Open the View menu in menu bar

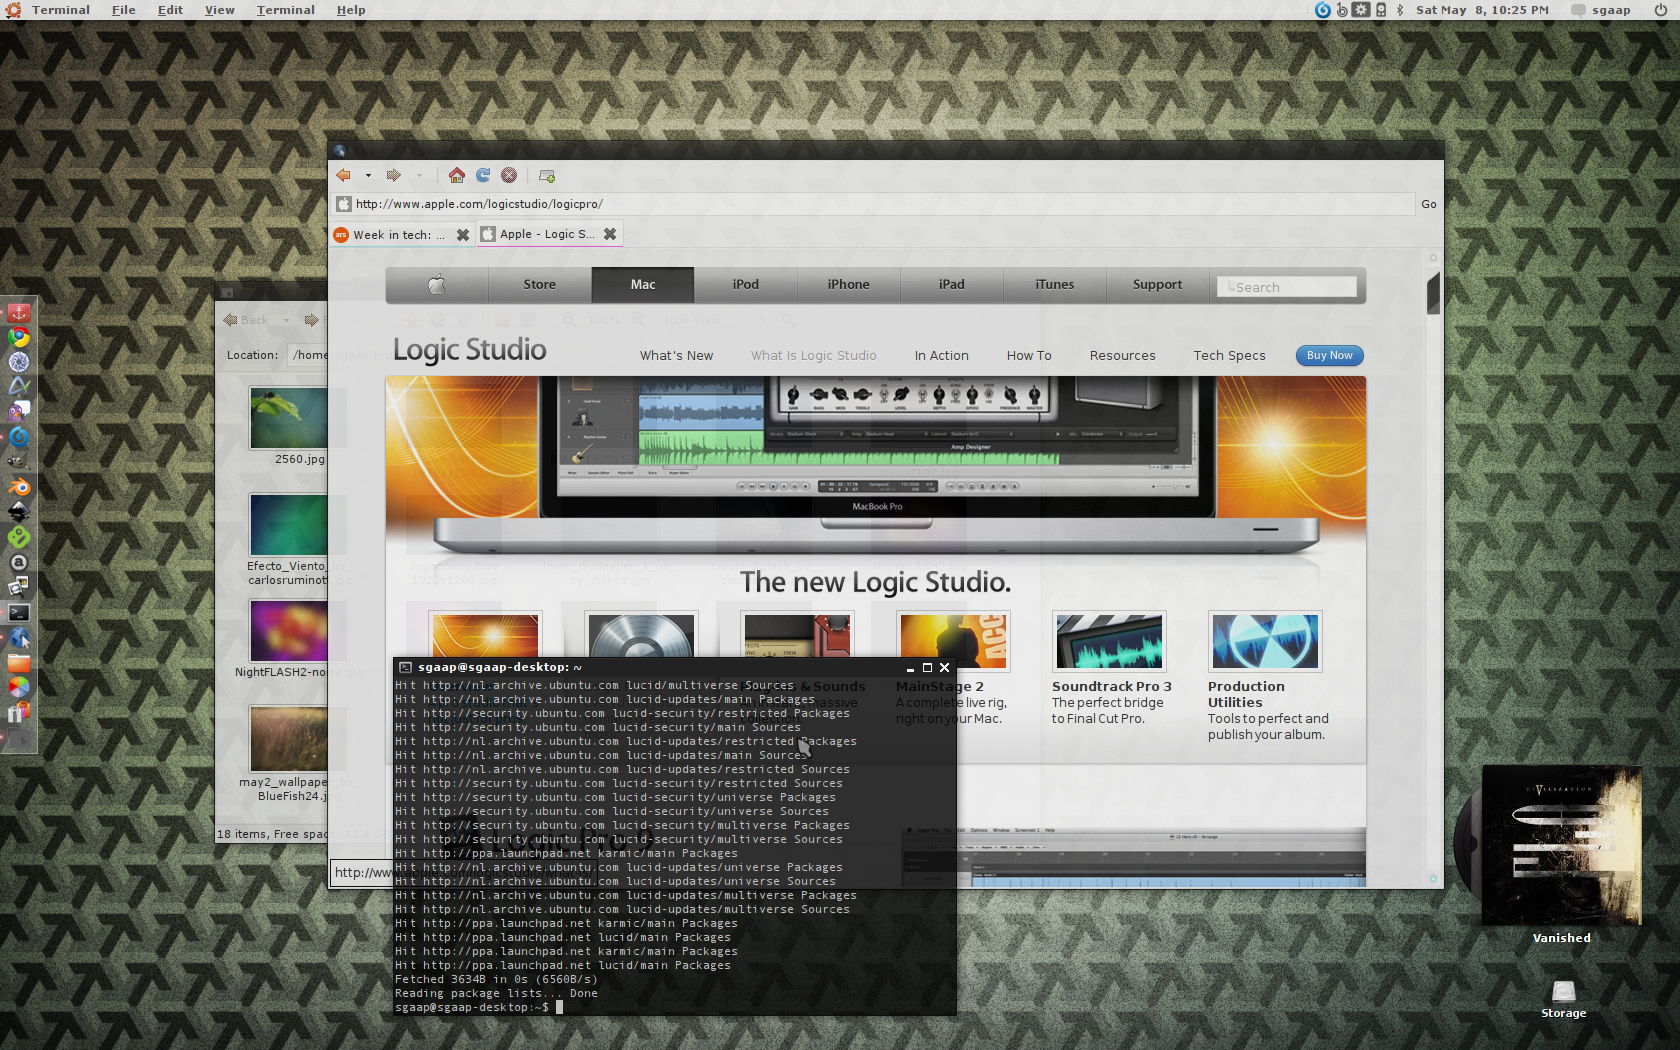(219, 10)
